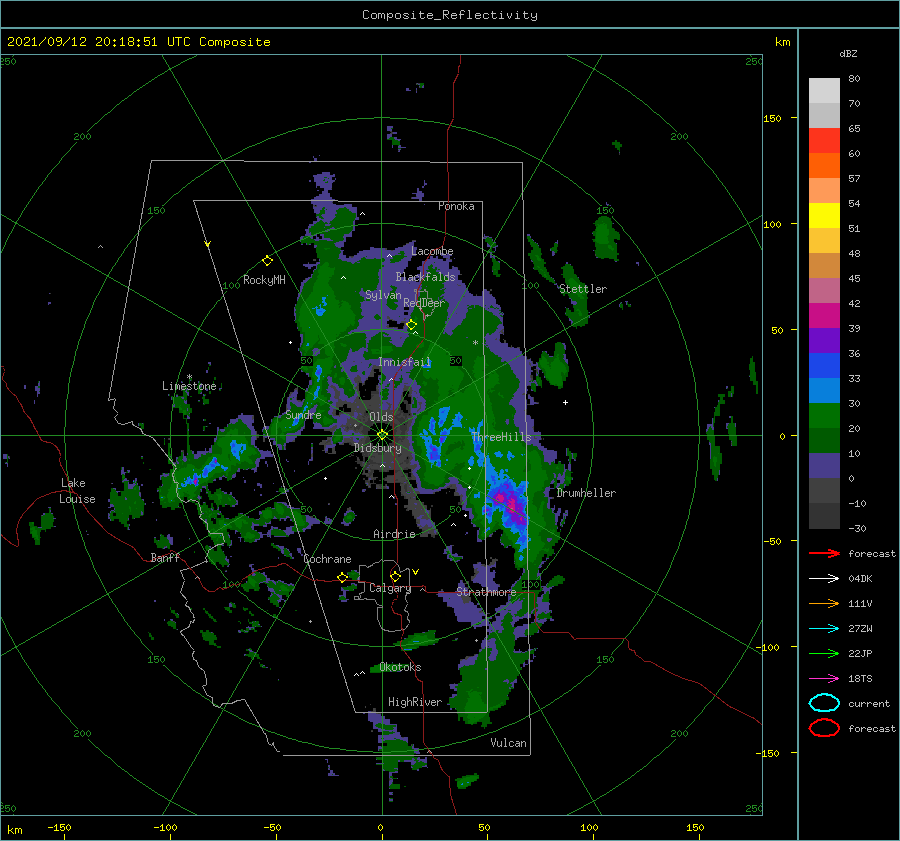This screenshot has width=900, height=841.
Task: Select the orange 57-60 dBZ swatch
Action: 824,166
